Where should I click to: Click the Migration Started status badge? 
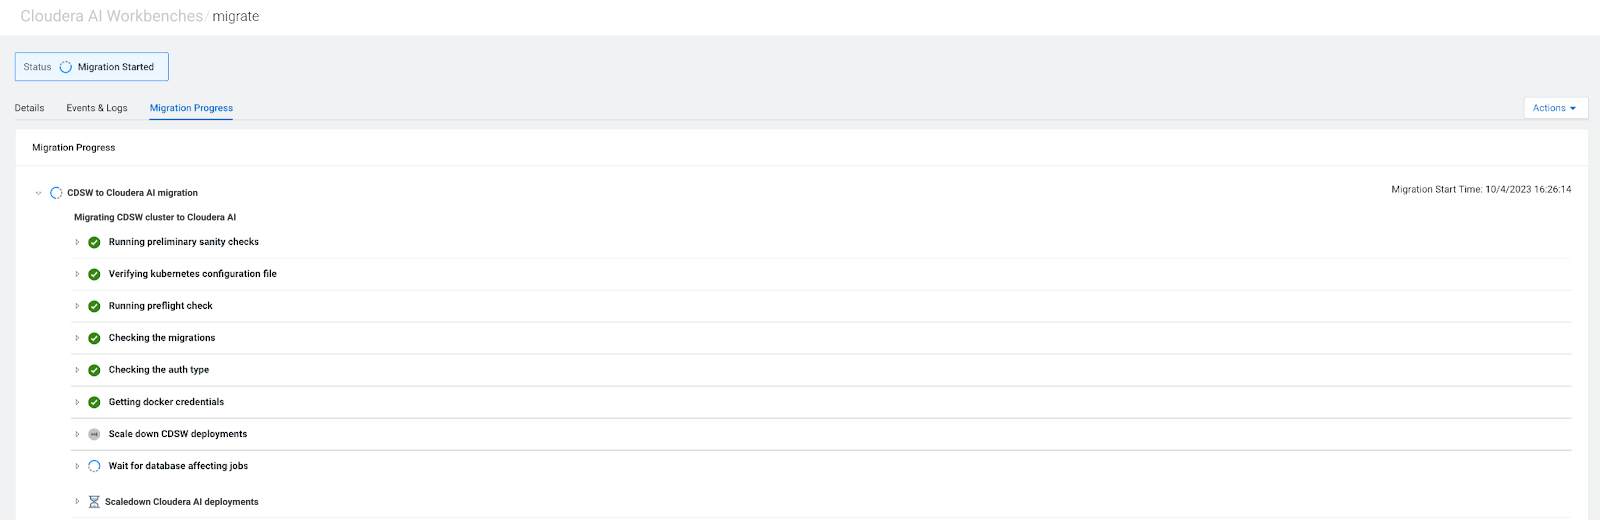coord(92,67)
